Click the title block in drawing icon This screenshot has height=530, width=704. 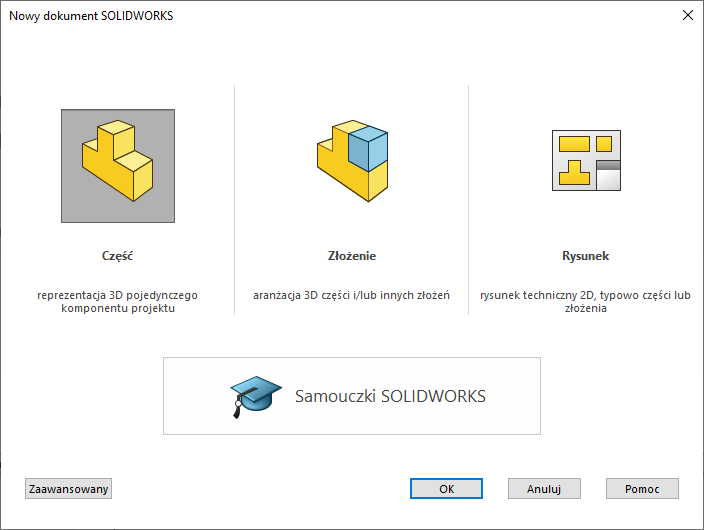[x=608, y=174]
